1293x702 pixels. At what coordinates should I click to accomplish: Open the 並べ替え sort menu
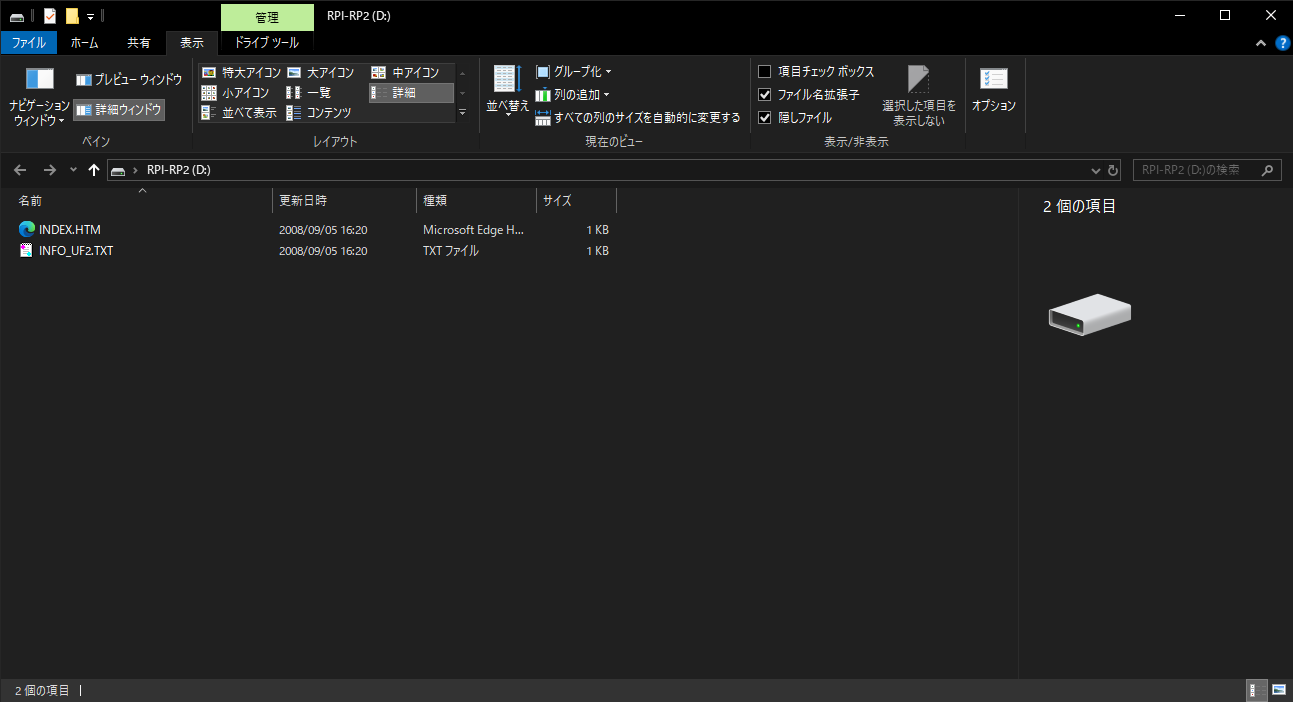point(507,93)
